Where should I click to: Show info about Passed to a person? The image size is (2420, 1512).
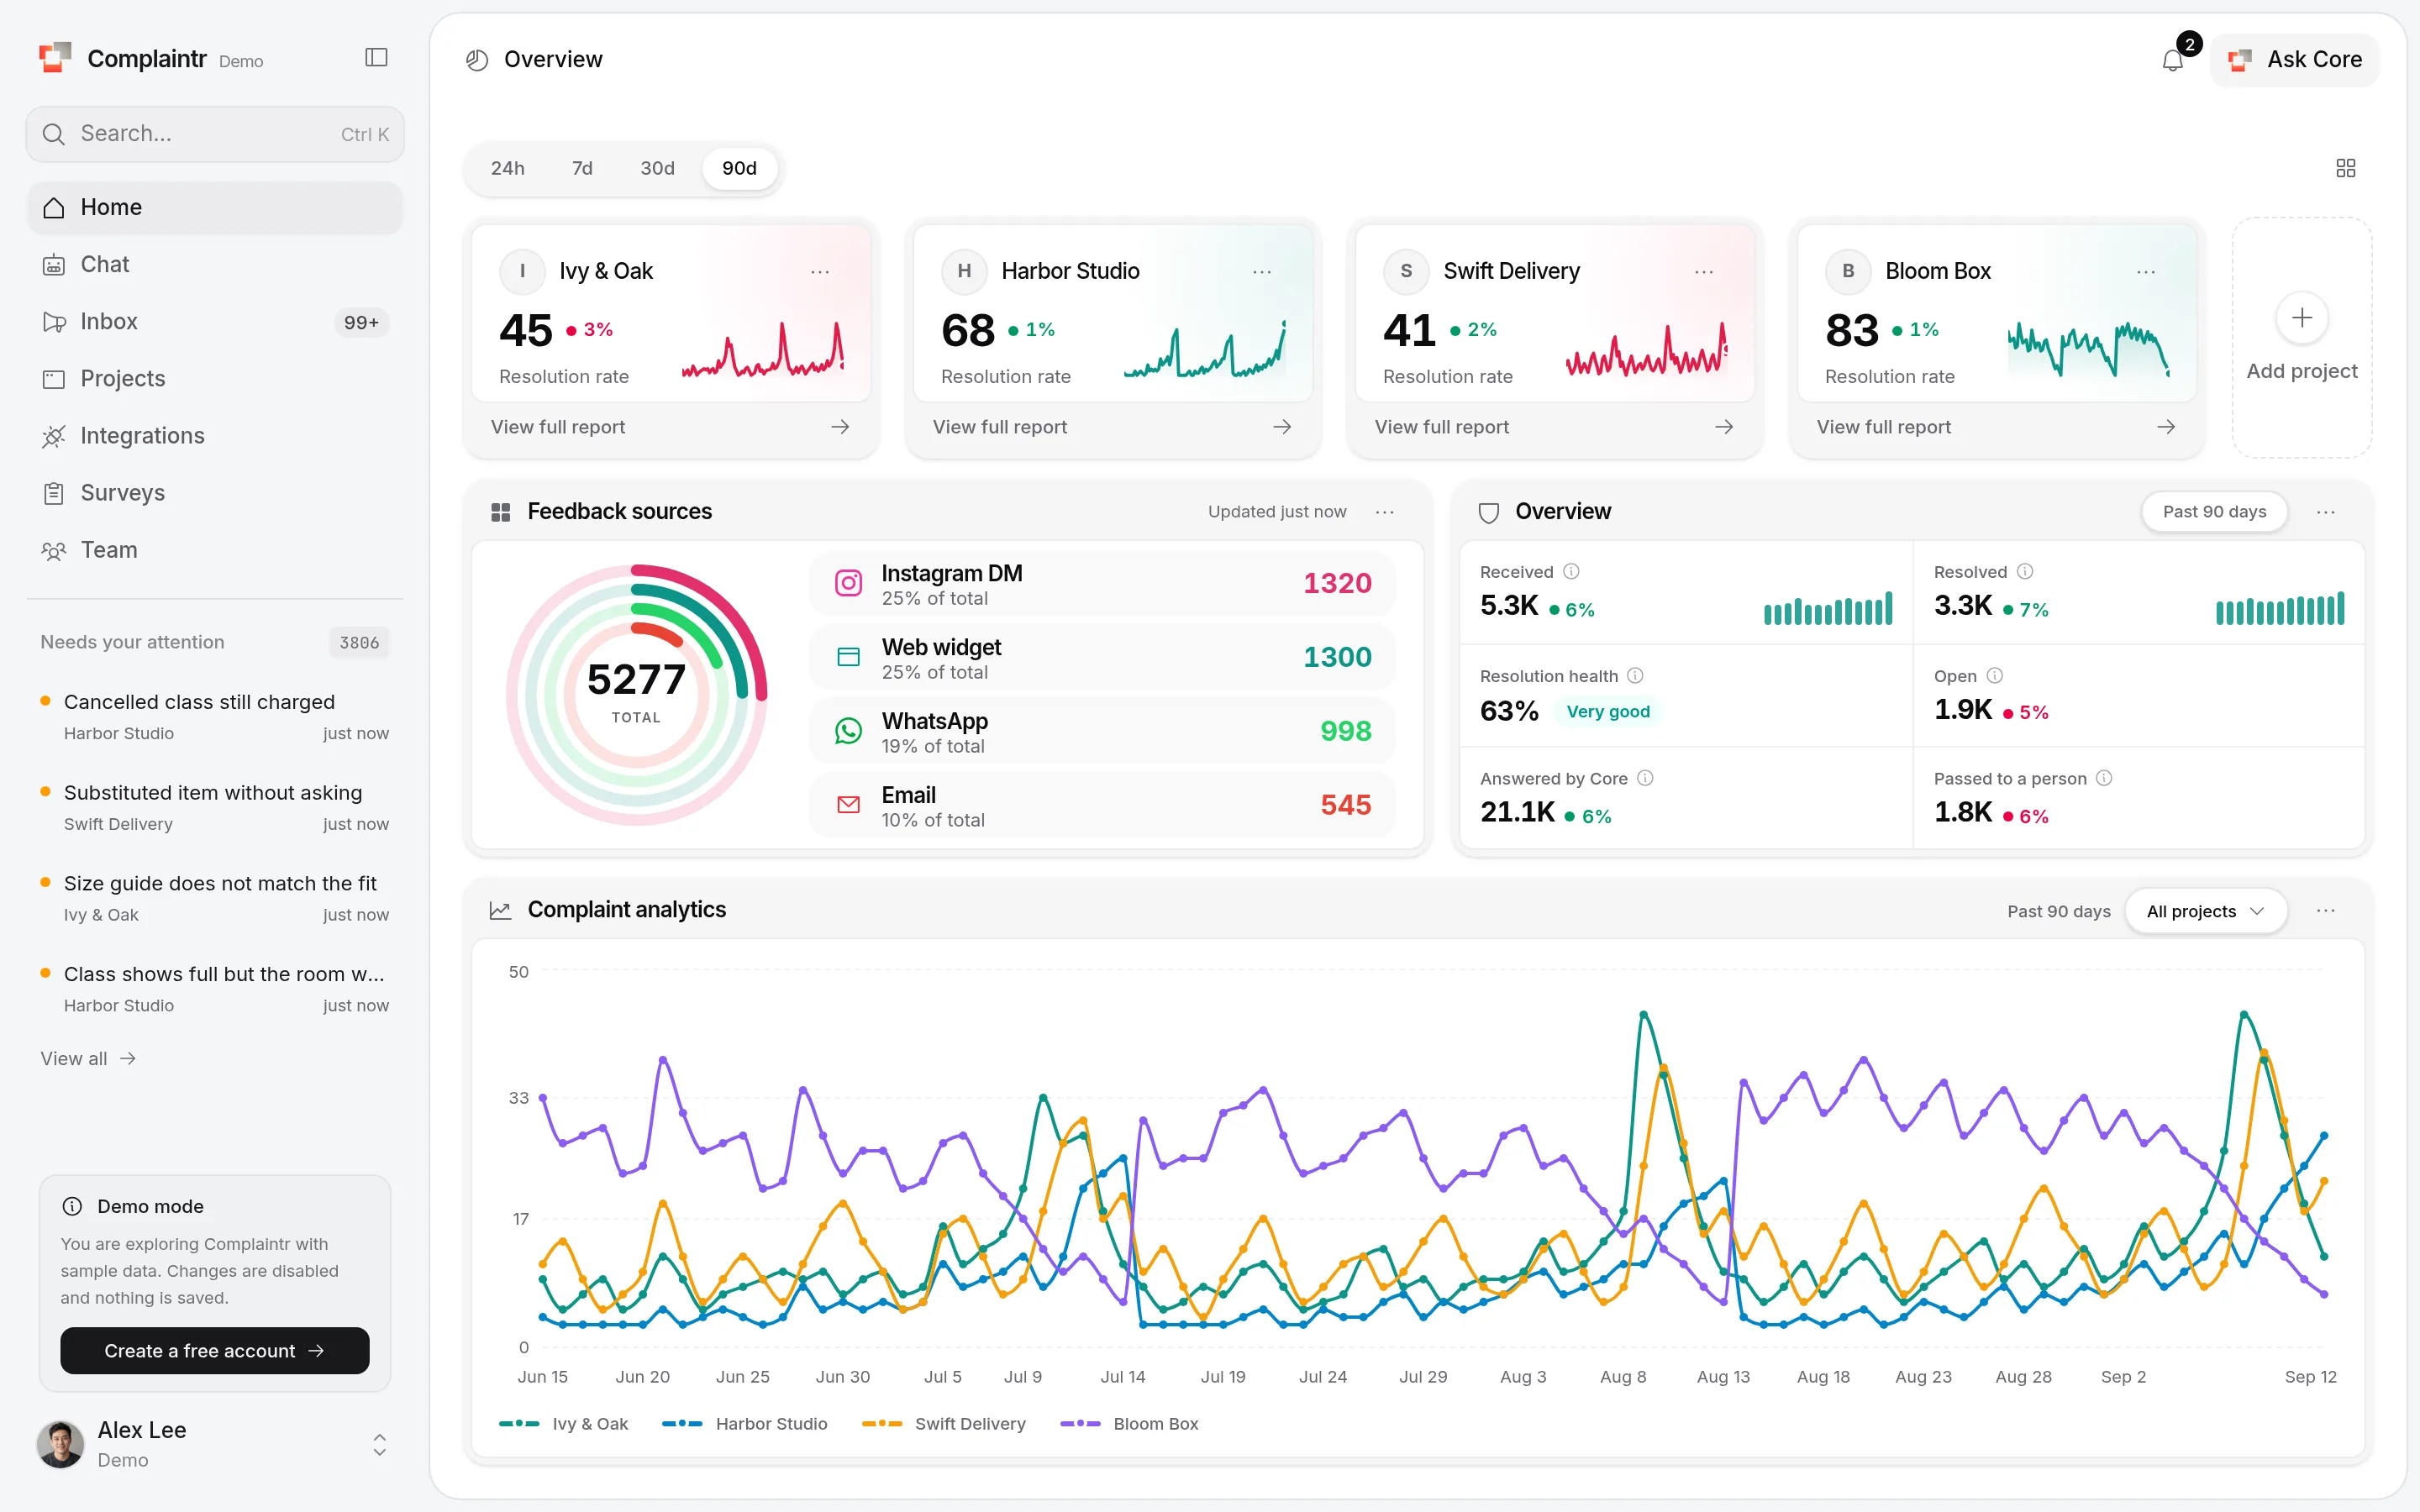(2104, 778)
